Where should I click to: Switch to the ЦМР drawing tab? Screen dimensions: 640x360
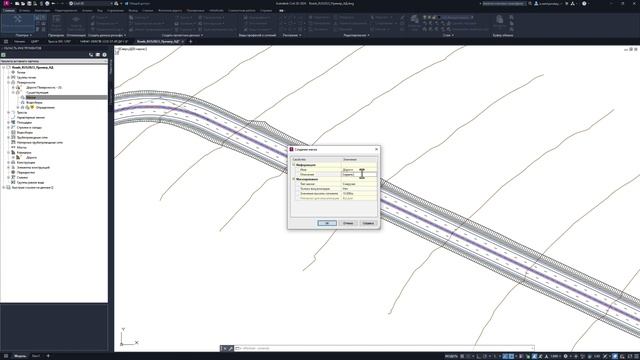click(35, 41)
